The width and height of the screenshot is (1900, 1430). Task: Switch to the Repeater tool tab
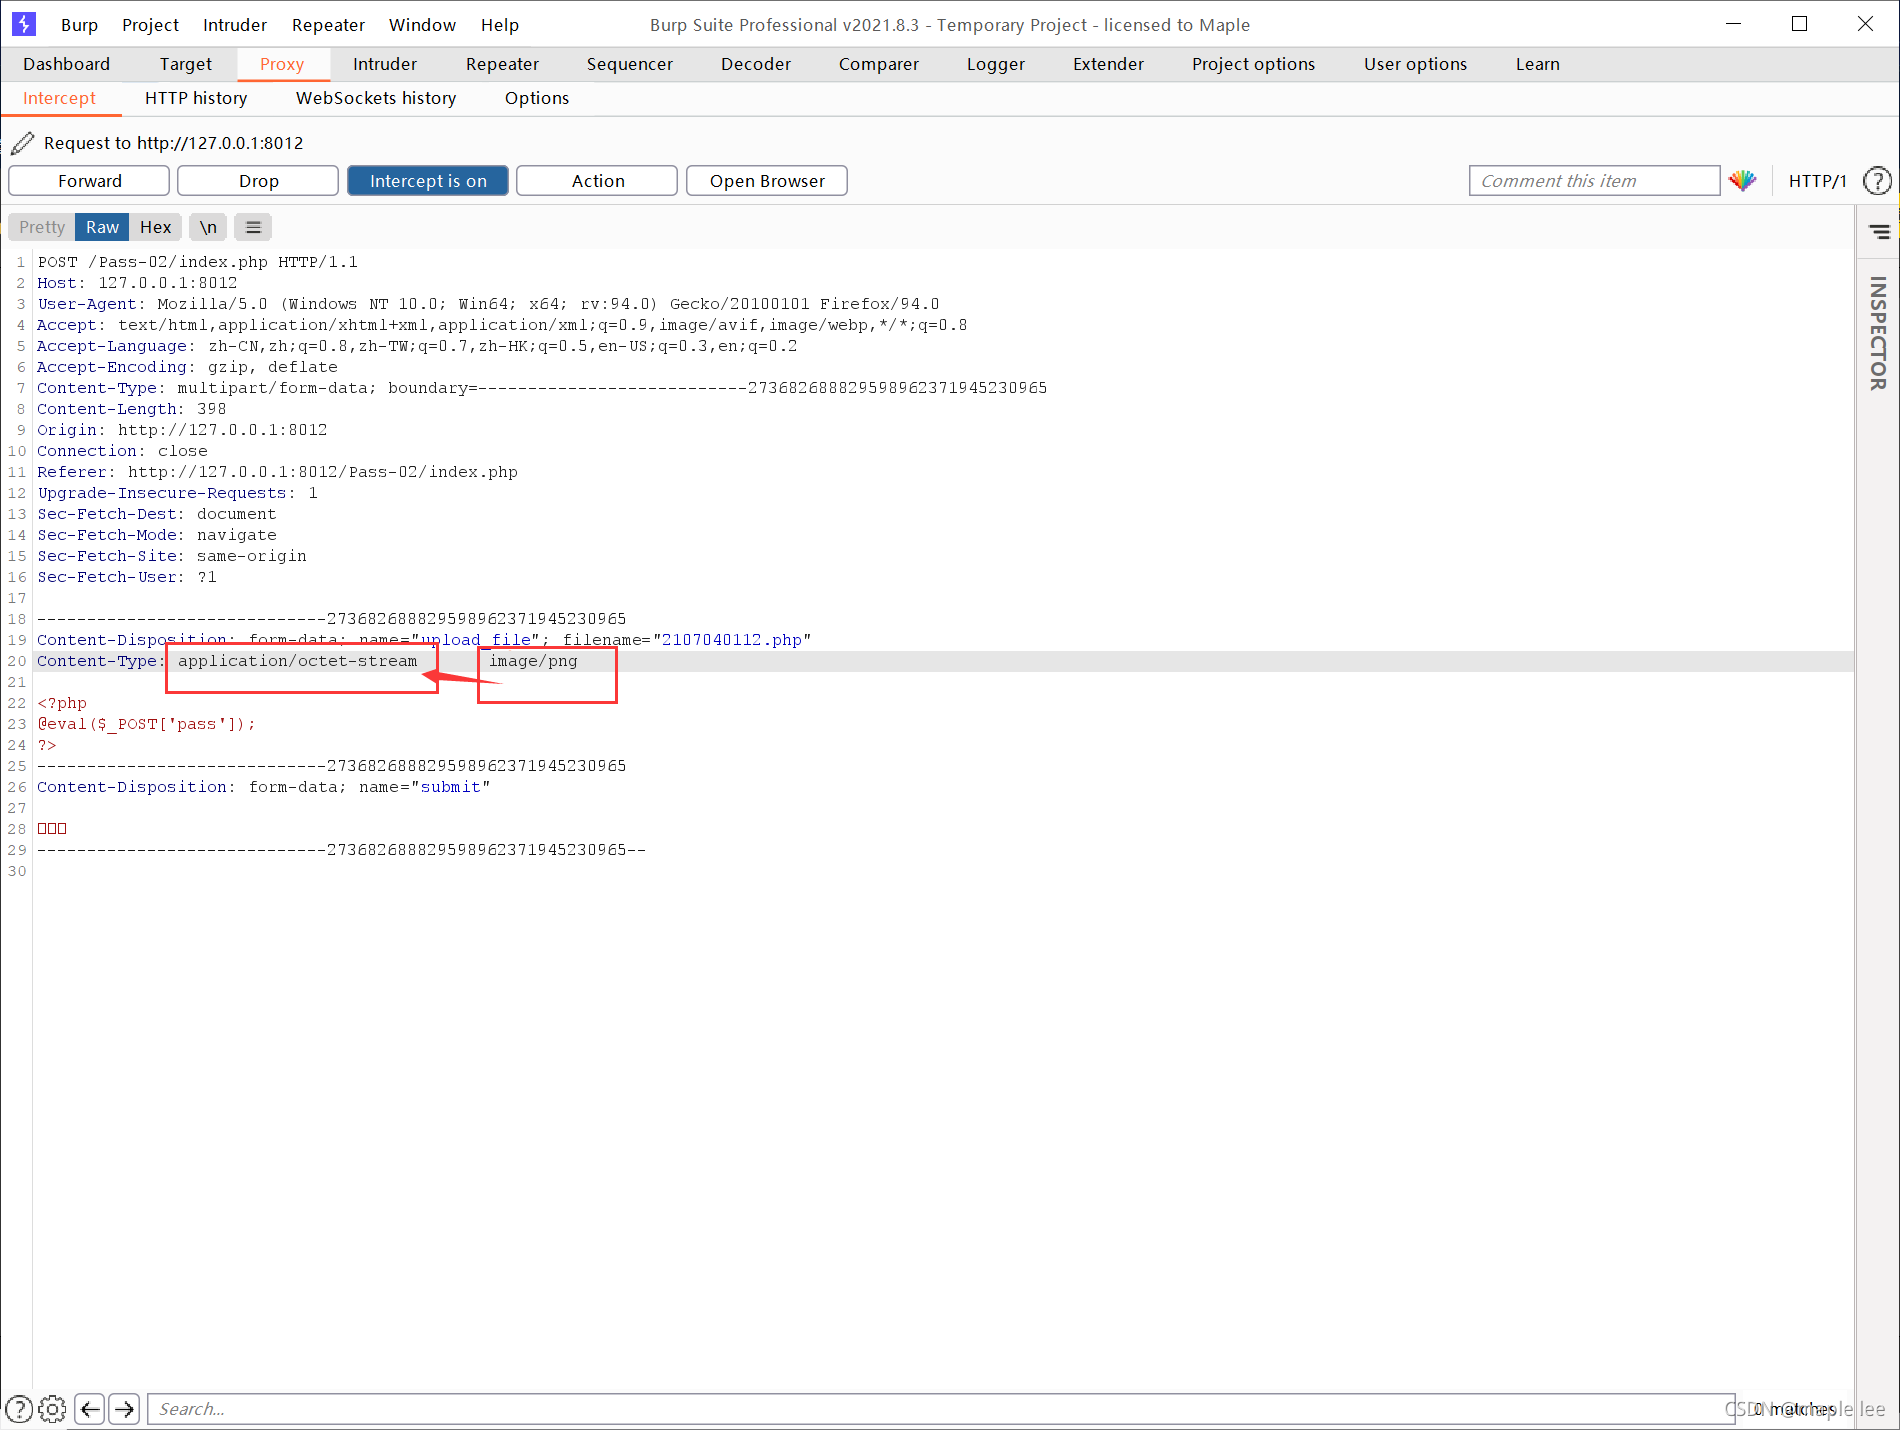(x=502, y=64)
